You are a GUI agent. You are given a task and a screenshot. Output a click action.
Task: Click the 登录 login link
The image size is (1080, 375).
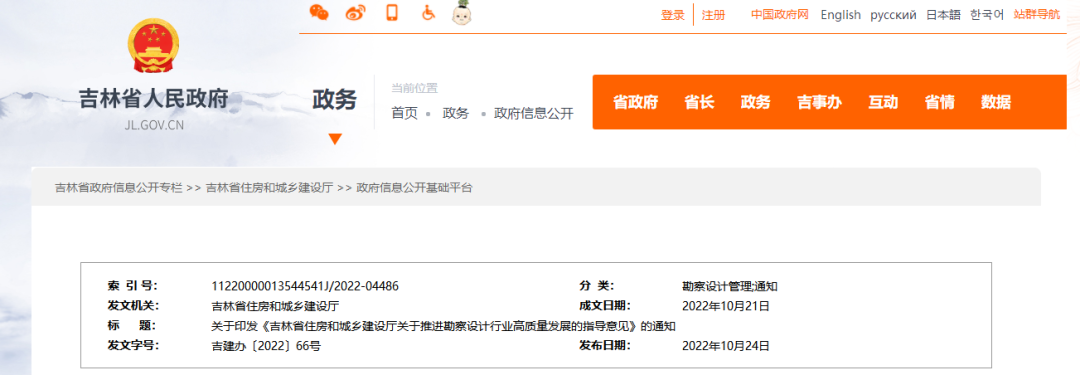[x=672, y=15]
